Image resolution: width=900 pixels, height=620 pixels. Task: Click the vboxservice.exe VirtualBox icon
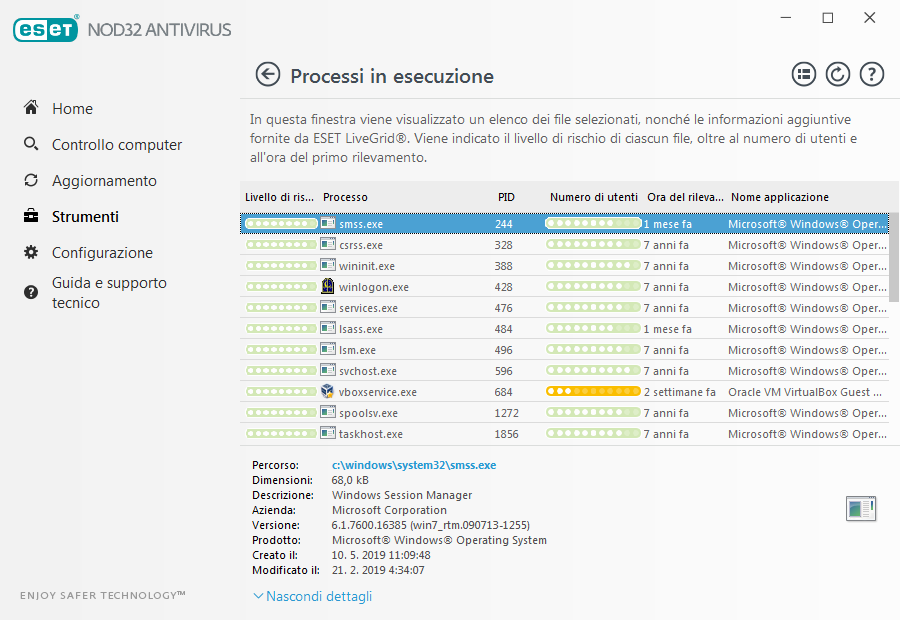328,391
